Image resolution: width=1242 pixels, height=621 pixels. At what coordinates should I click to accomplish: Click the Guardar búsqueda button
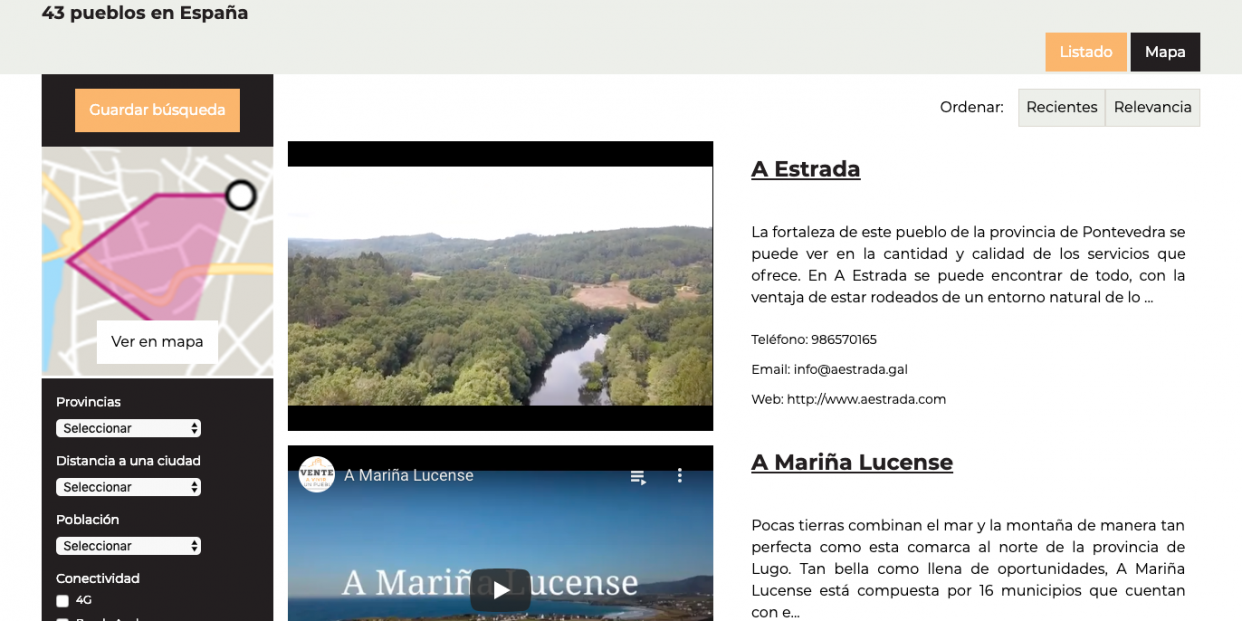(x=157, y=110)
